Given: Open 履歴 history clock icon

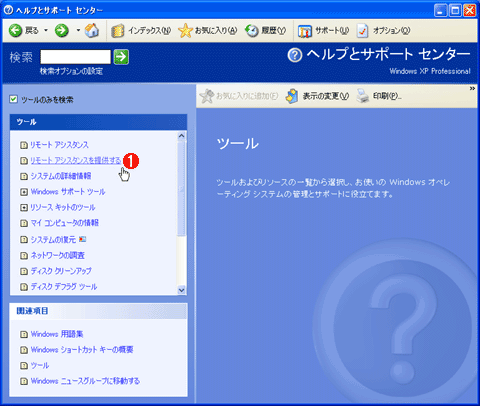Looking at the screenshot, I should click(x=252, y=31).
